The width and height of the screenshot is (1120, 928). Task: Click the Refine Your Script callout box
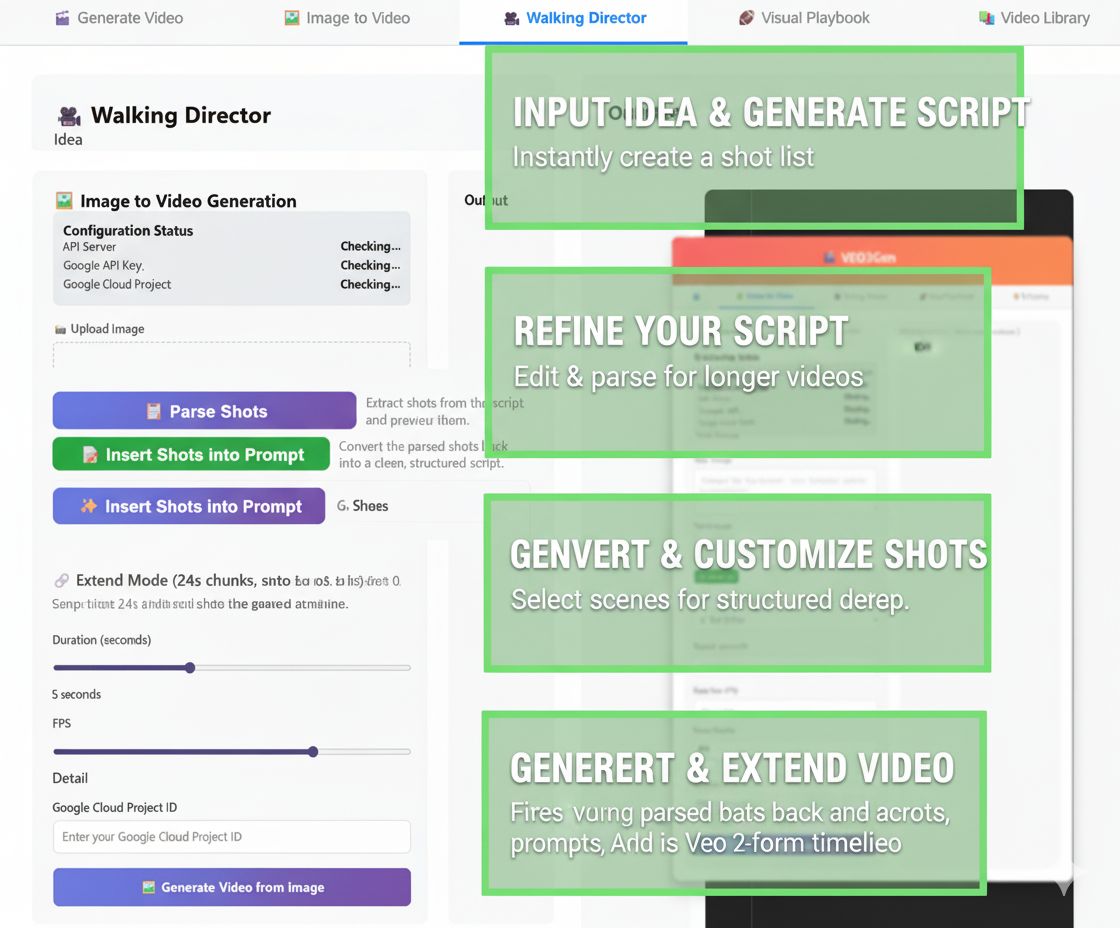(x=737, y=362)
